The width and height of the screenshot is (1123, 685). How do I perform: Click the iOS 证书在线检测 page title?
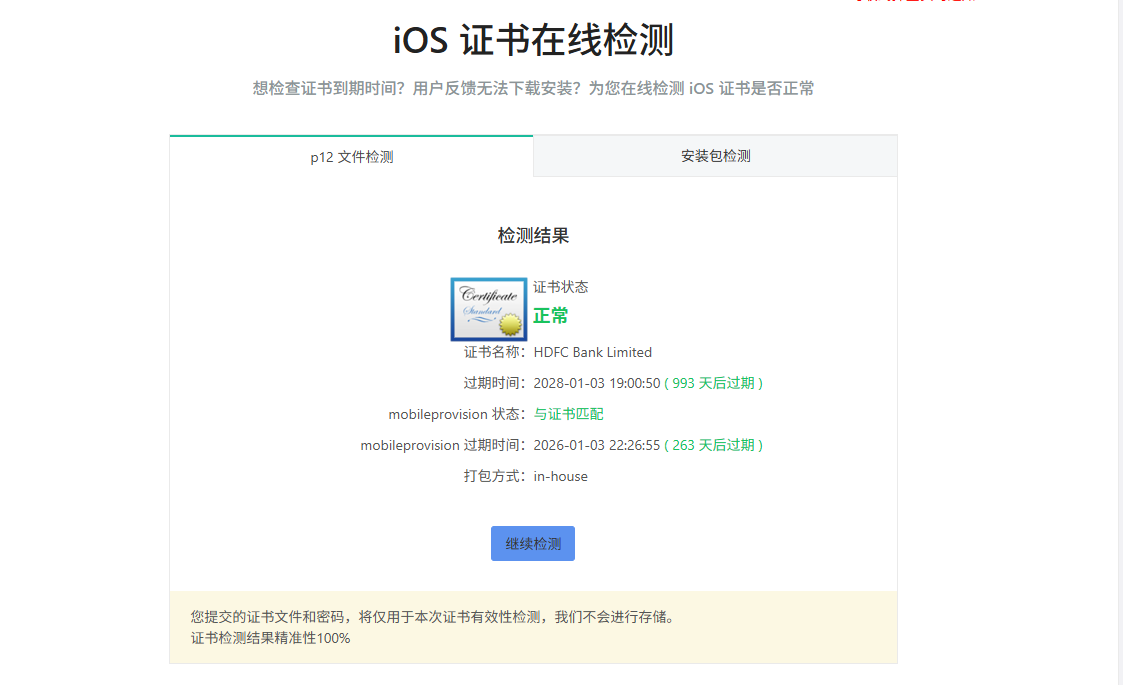click(534, 40)
